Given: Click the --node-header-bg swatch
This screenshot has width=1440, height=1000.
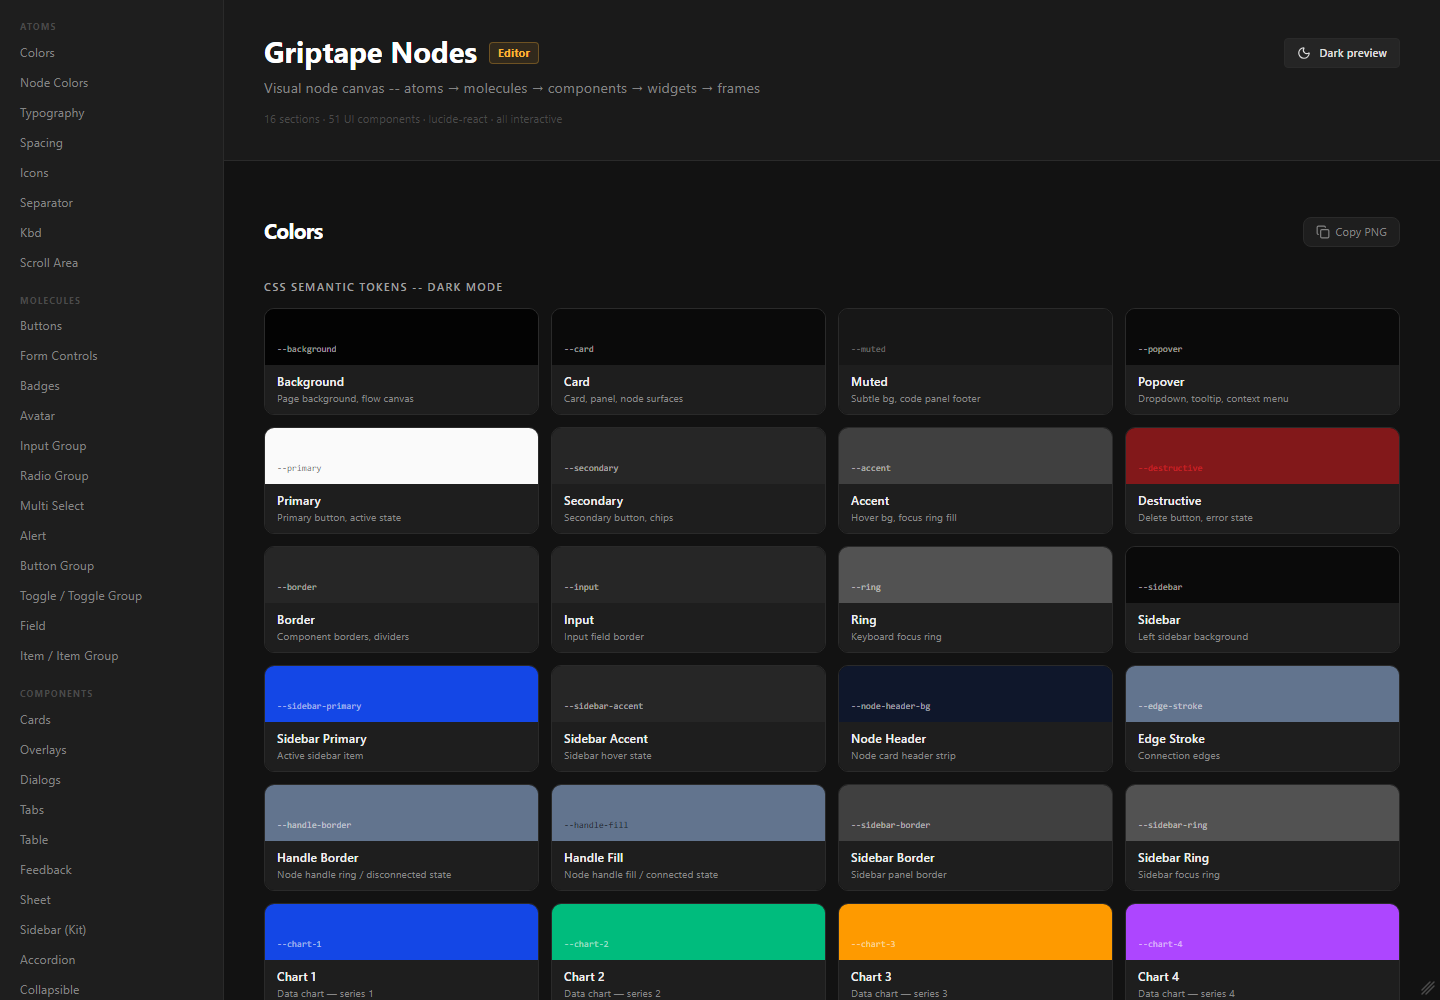Looking at the screenshot, I should coord(975,694).
